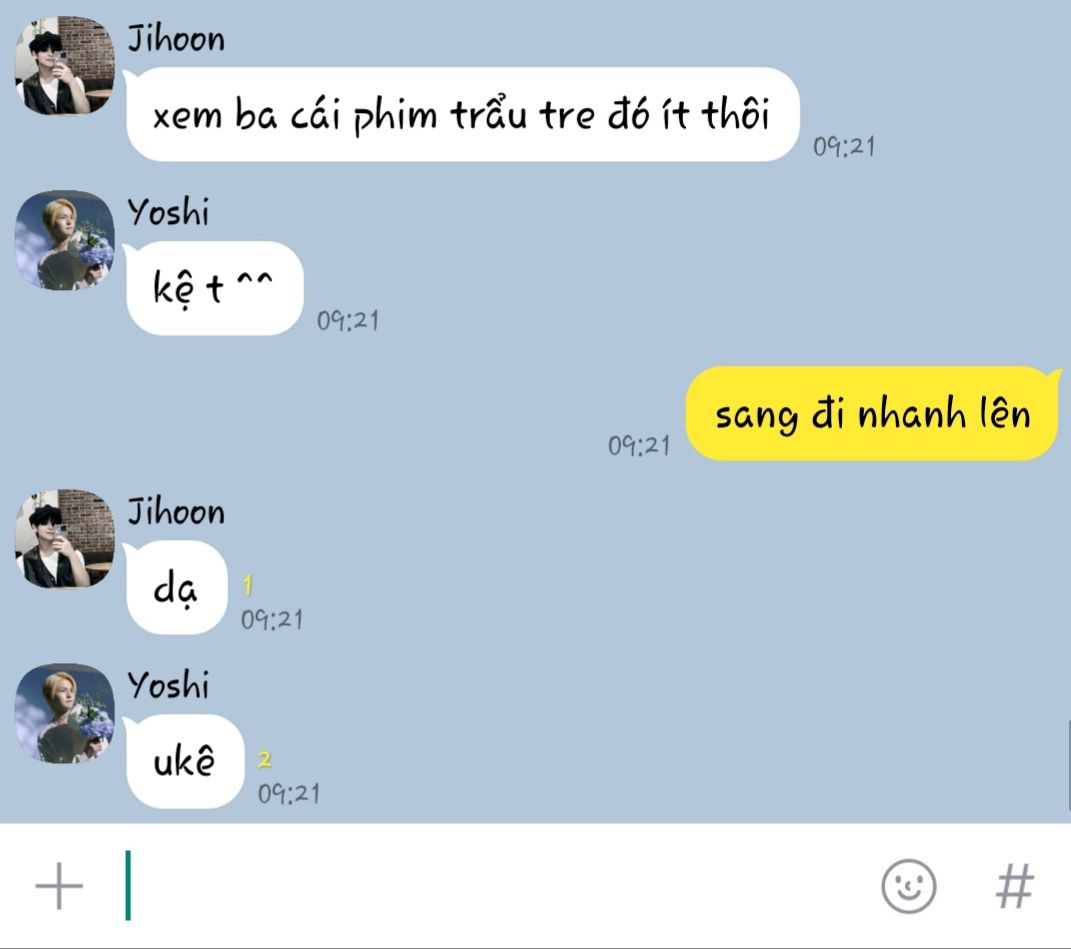Tap the Jihoon name above the first message

click(176, 39)
